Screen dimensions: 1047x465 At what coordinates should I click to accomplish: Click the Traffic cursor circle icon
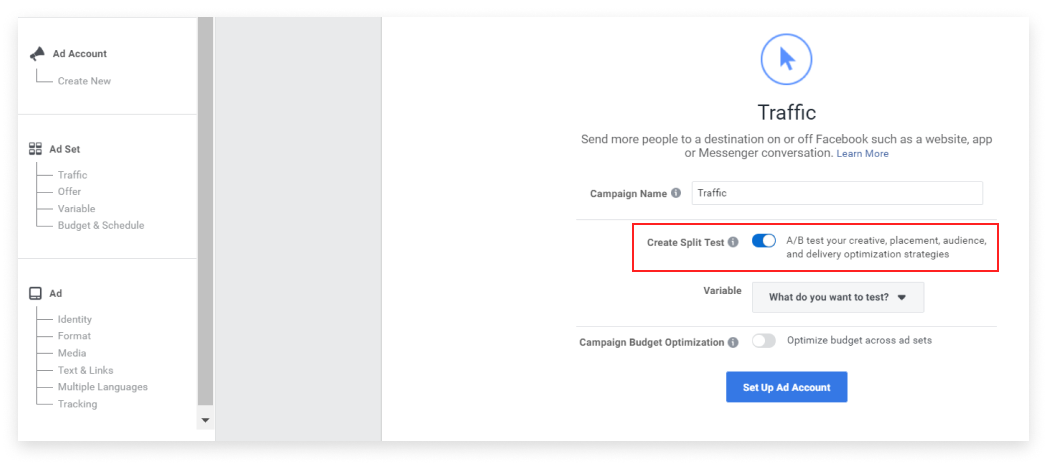click(787, 60)
